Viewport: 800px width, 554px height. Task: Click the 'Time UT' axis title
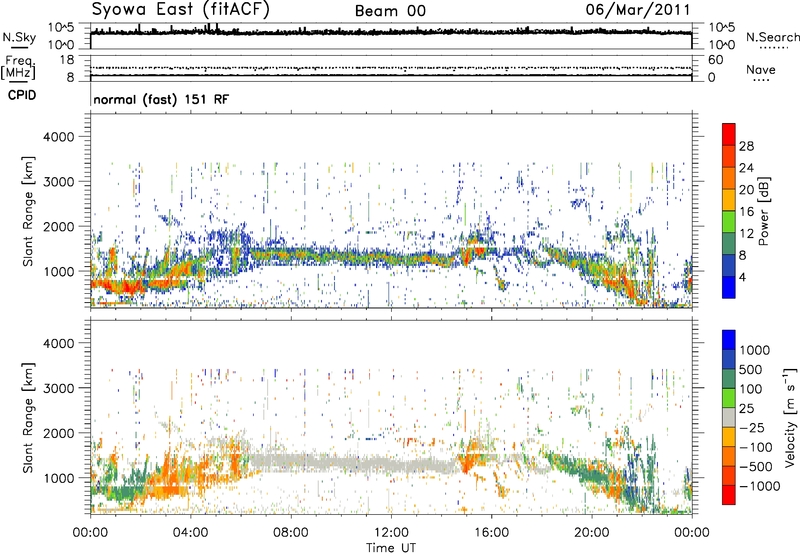(x=391, y=548)
